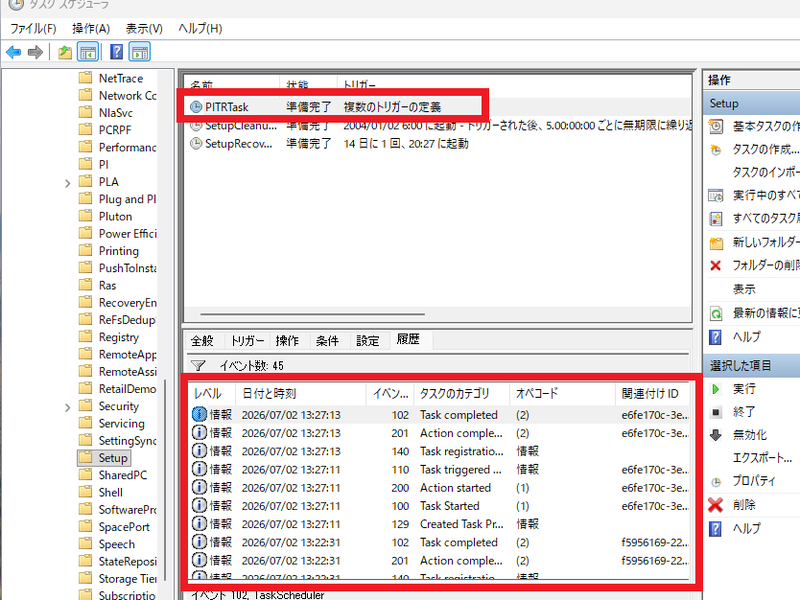Click info icon of first Task completed event
This screenshot has height=600, width=800.
point(199,414)
